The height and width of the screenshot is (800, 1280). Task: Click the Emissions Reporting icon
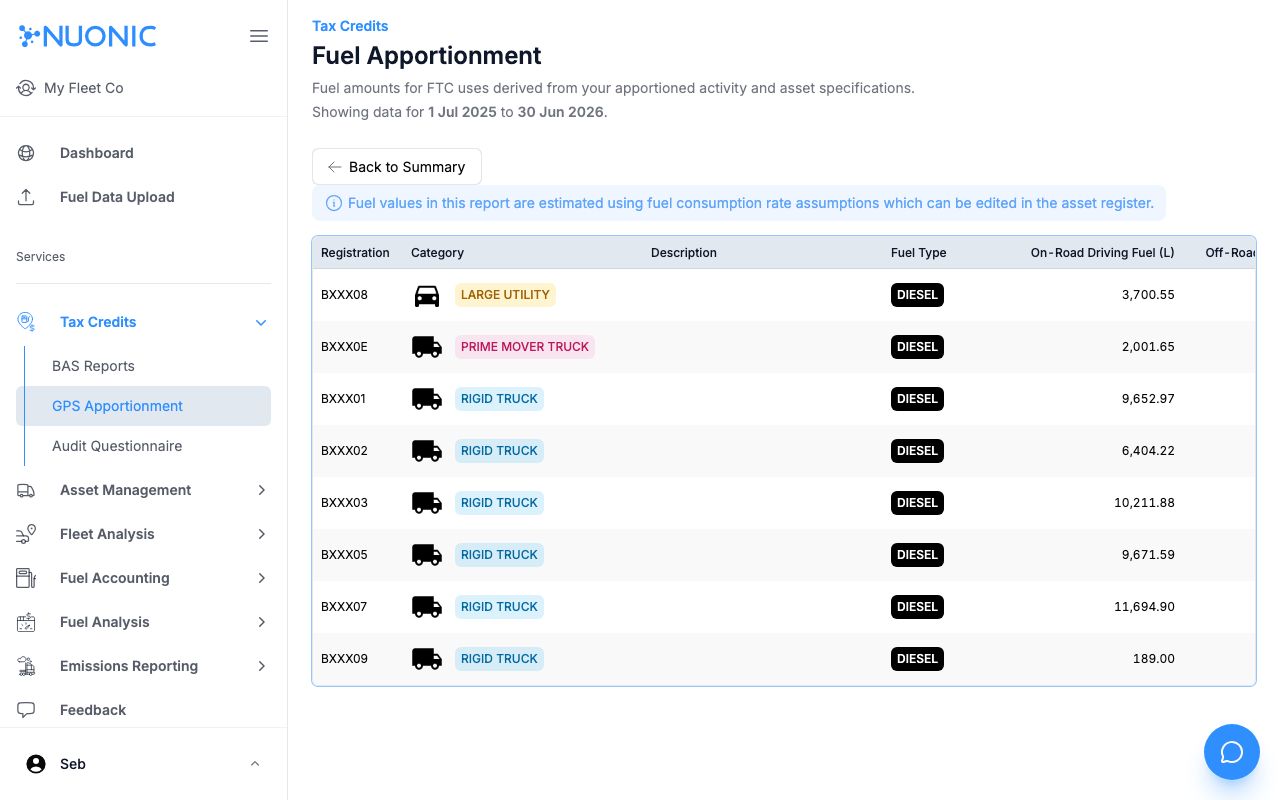(x=26, y=666)
